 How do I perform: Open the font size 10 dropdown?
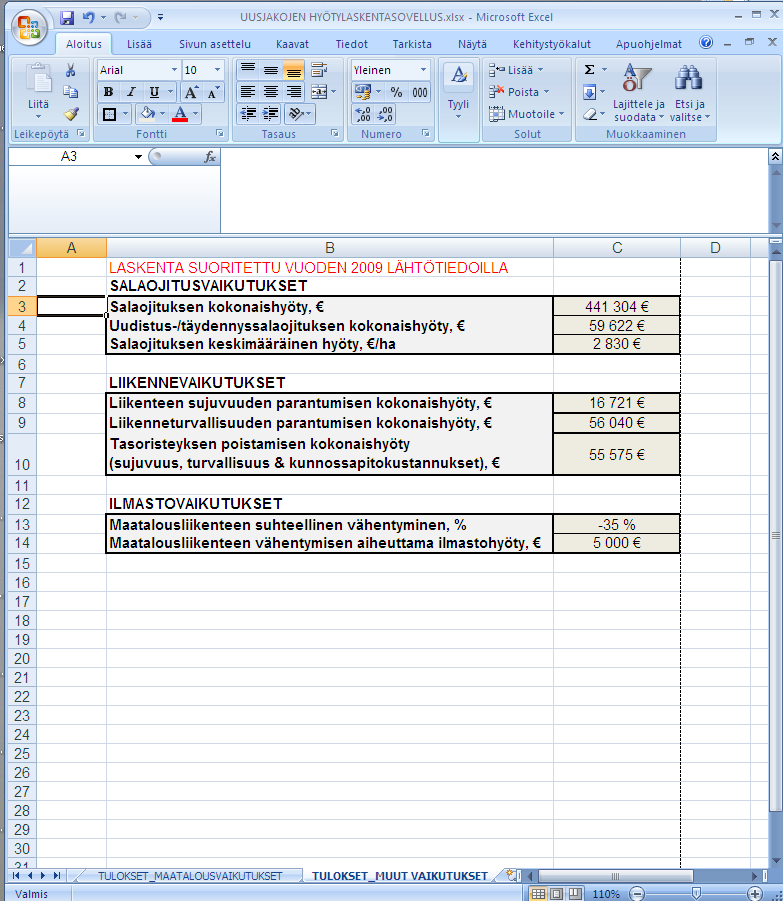click(x=217, y=70)
